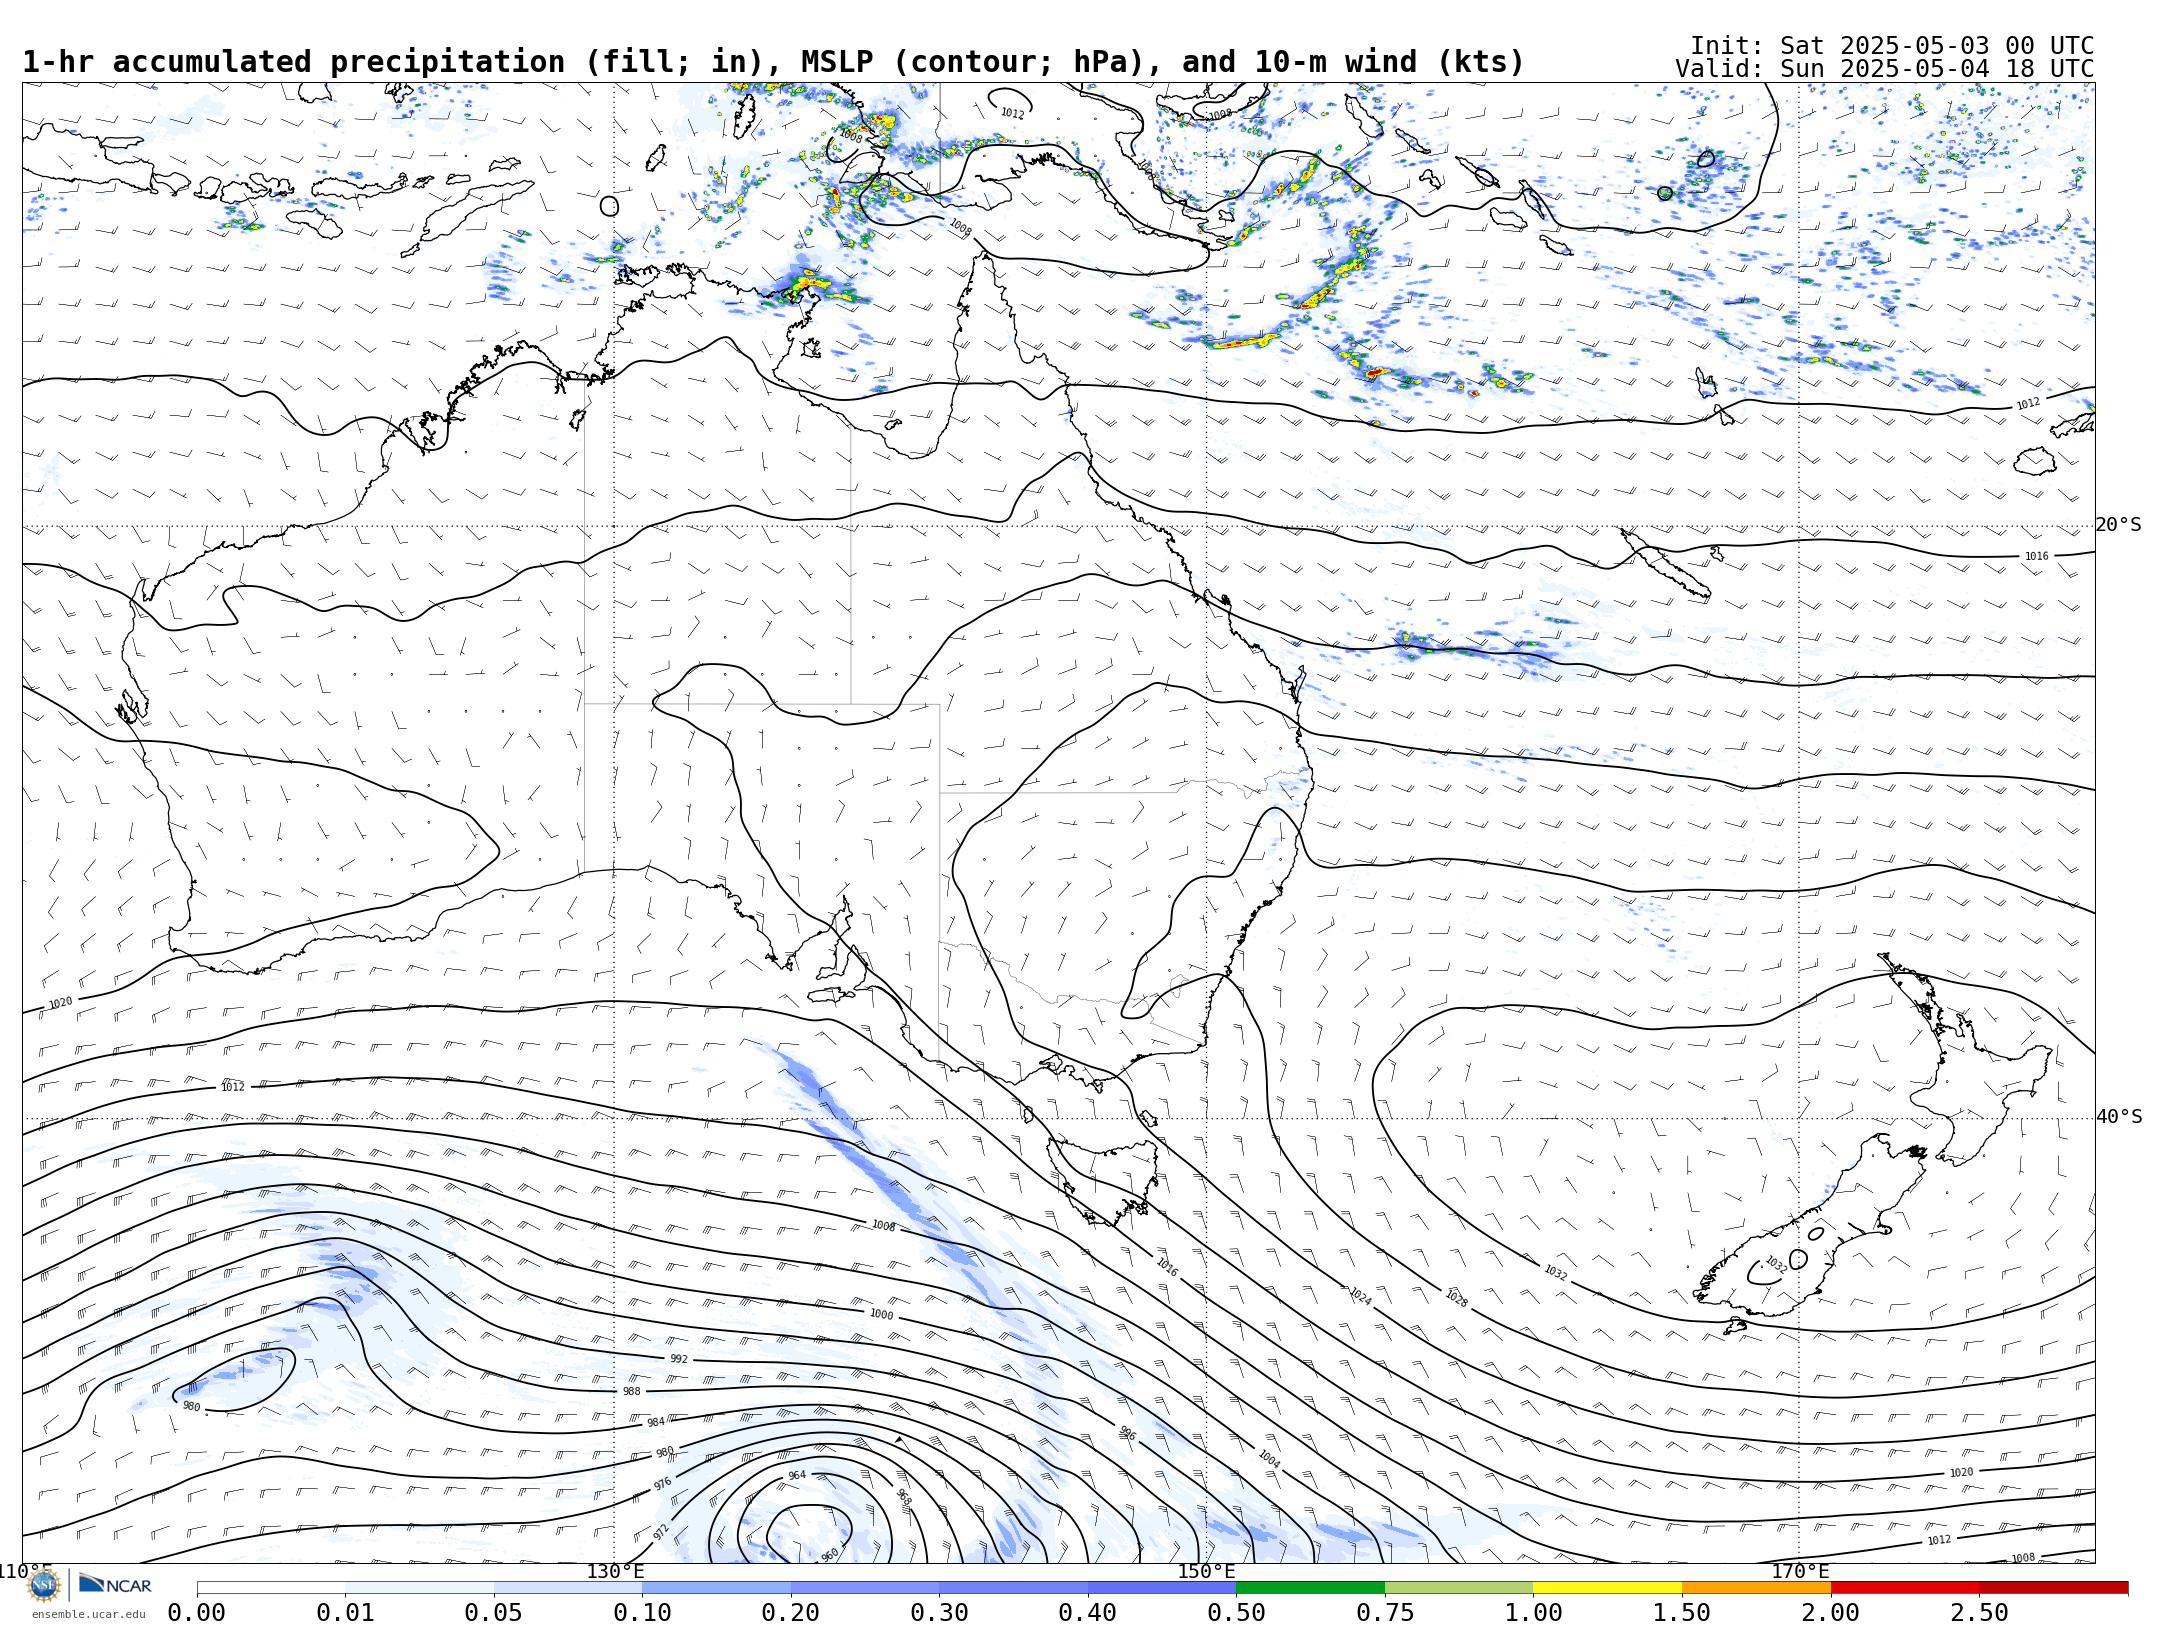Click the 0.30 colorbar tick label
This screenshot has height=1626, width=2160.
[x=939, y=1613]
